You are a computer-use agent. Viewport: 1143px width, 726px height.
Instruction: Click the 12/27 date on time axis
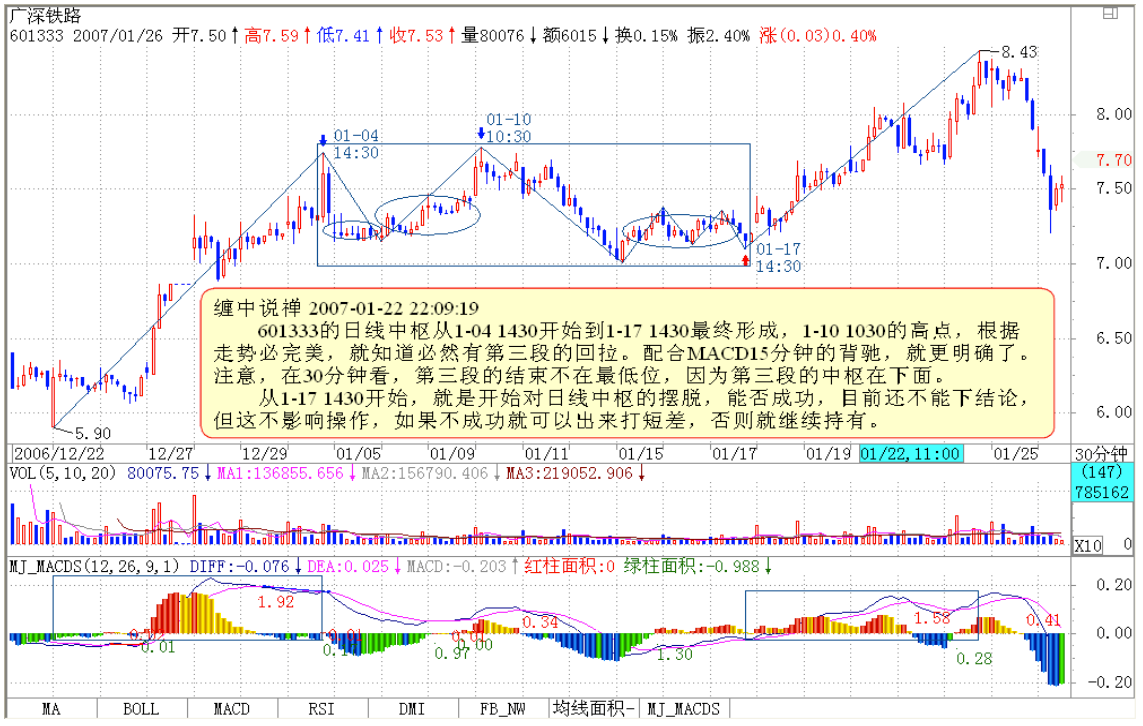(171, 454)
